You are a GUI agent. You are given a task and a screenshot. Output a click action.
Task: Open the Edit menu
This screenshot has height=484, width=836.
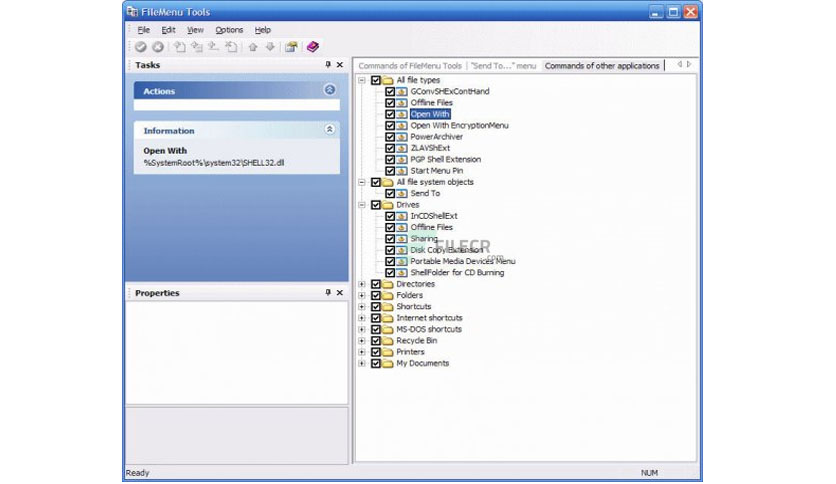coord(168,30)
